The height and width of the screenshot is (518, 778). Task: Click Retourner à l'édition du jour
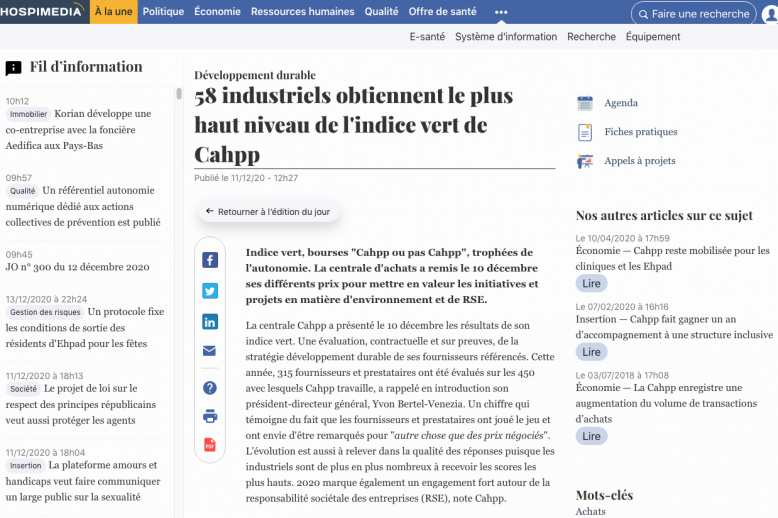(268, 212)
